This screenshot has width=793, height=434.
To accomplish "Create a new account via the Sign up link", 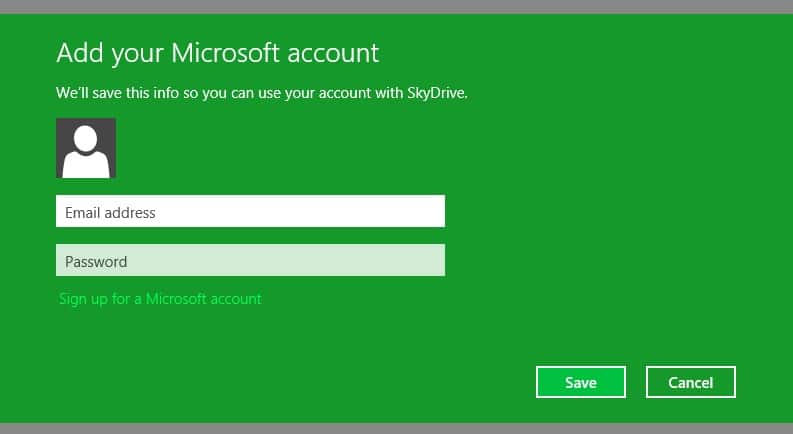I will tap(160, 299).
